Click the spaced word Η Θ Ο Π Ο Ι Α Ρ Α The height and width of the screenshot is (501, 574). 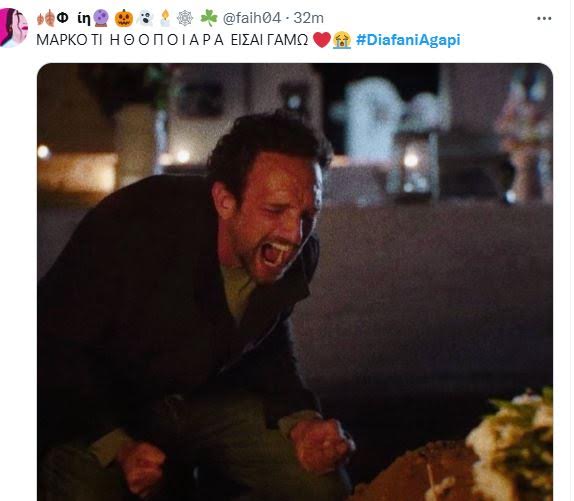pyautogui.click(x=167, y=40)
